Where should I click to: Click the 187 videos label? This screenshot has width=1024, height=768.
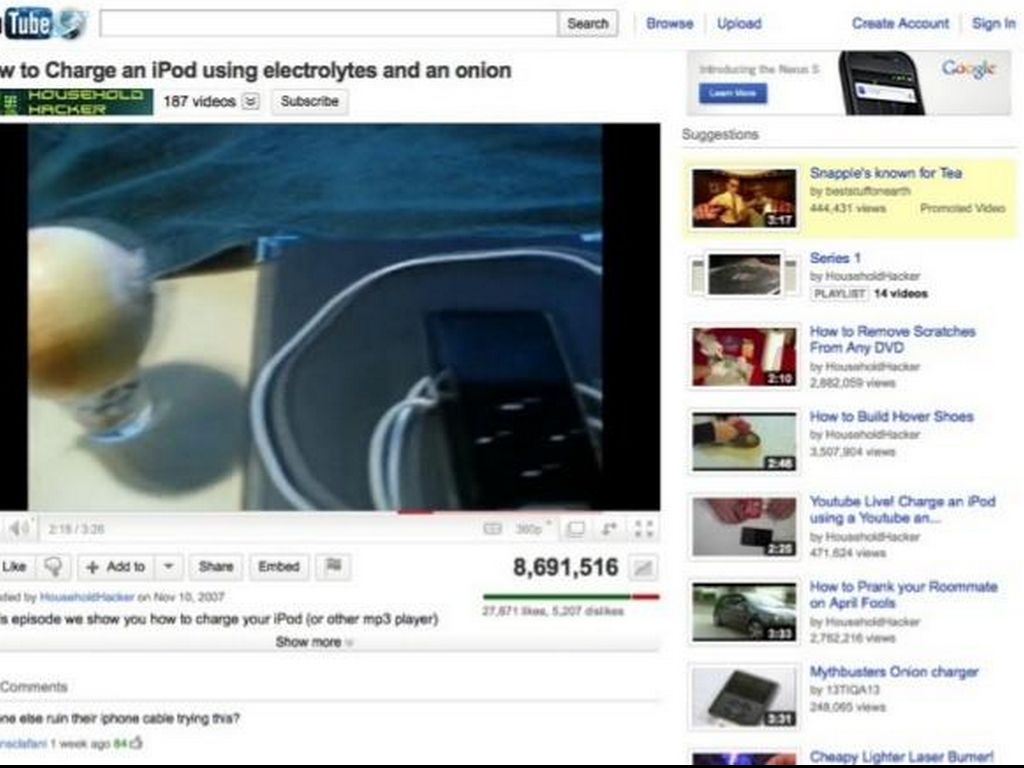pyautogui.click(x=199, y=101)
